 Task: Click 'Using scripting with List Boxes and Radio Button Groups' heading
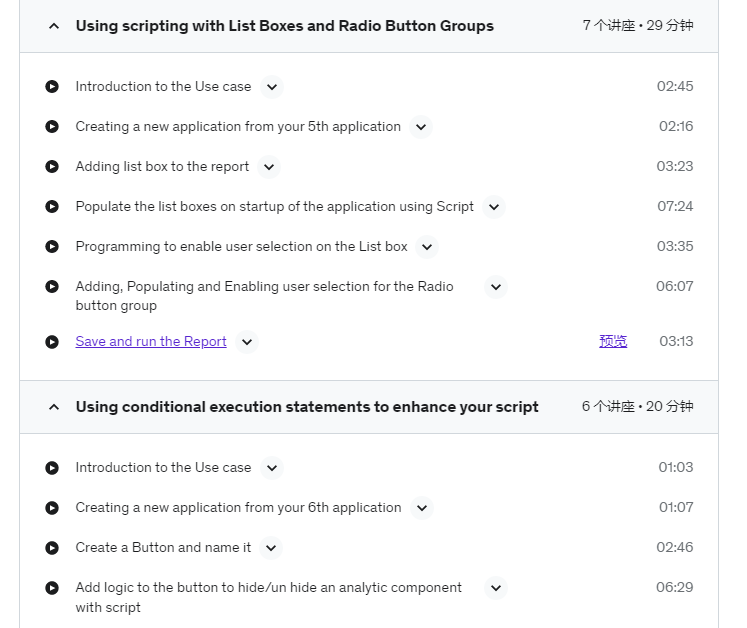(x=285, y=26)
